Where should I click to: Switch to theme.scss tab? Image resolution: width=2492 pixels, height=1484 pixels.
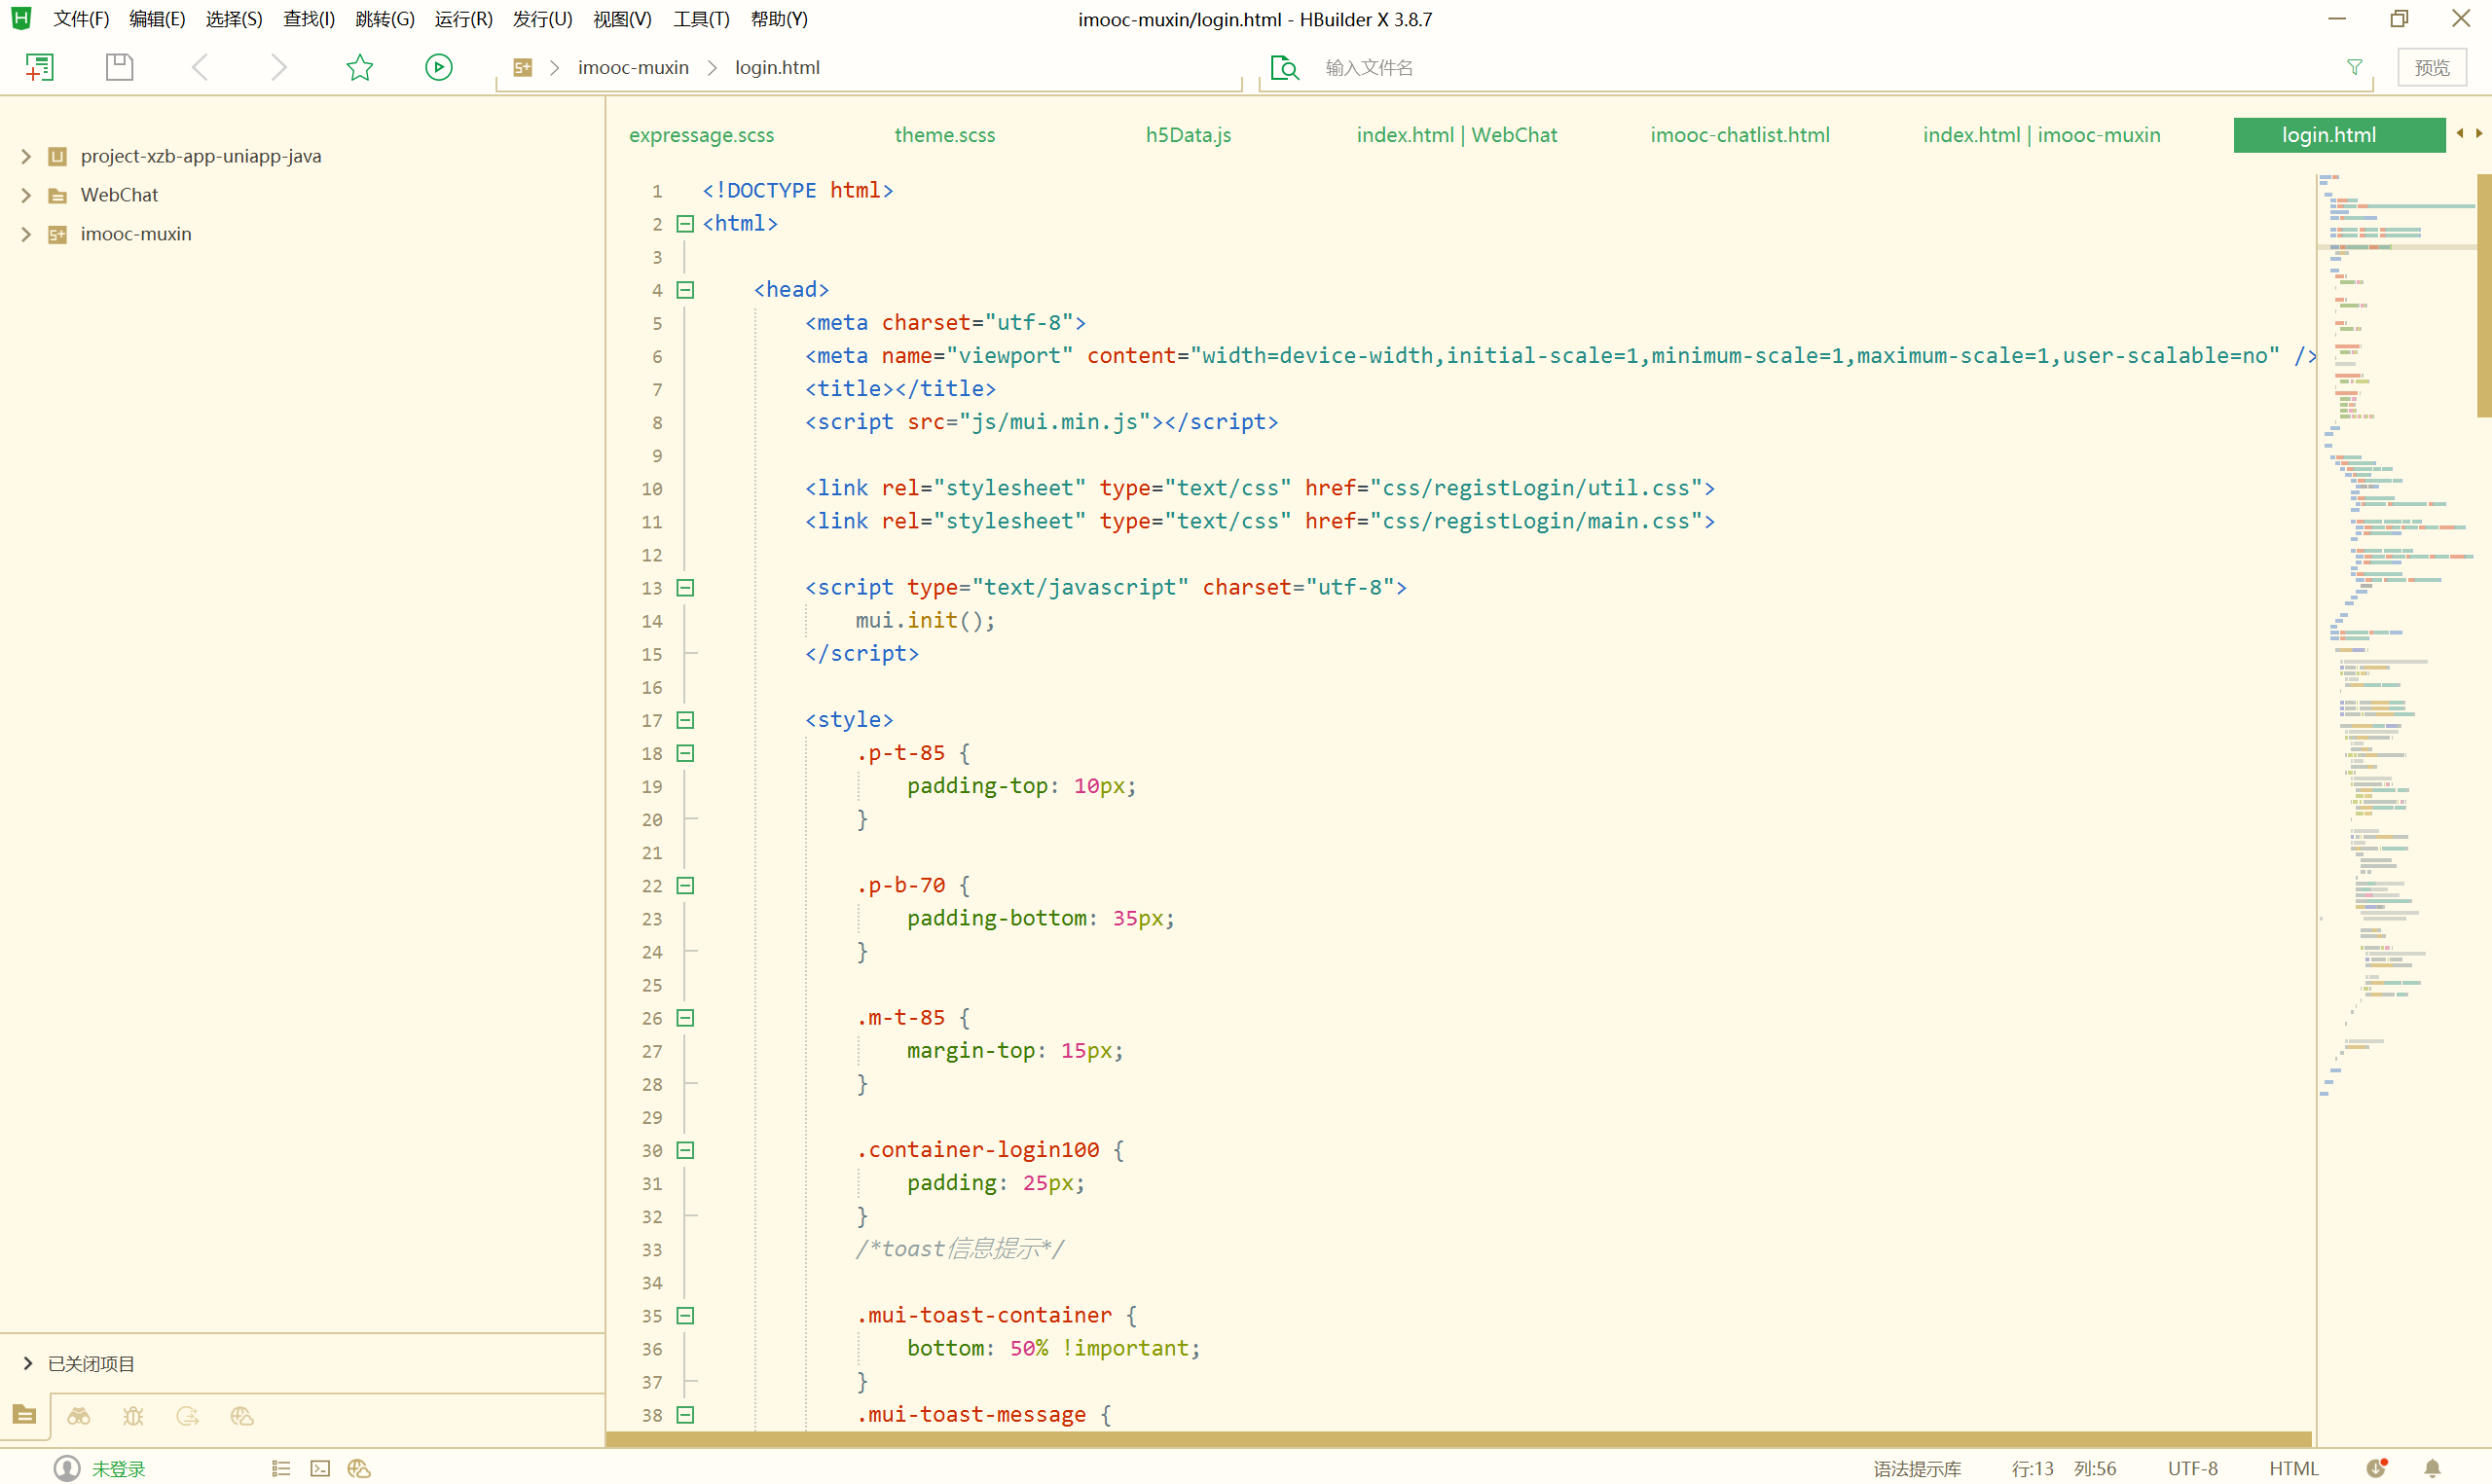pyautogui.click(x=945, y=135)
